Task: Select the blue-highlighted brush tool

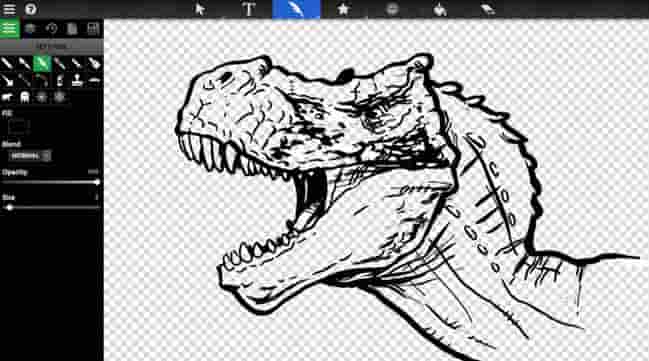Action: [x=296, y=9]
